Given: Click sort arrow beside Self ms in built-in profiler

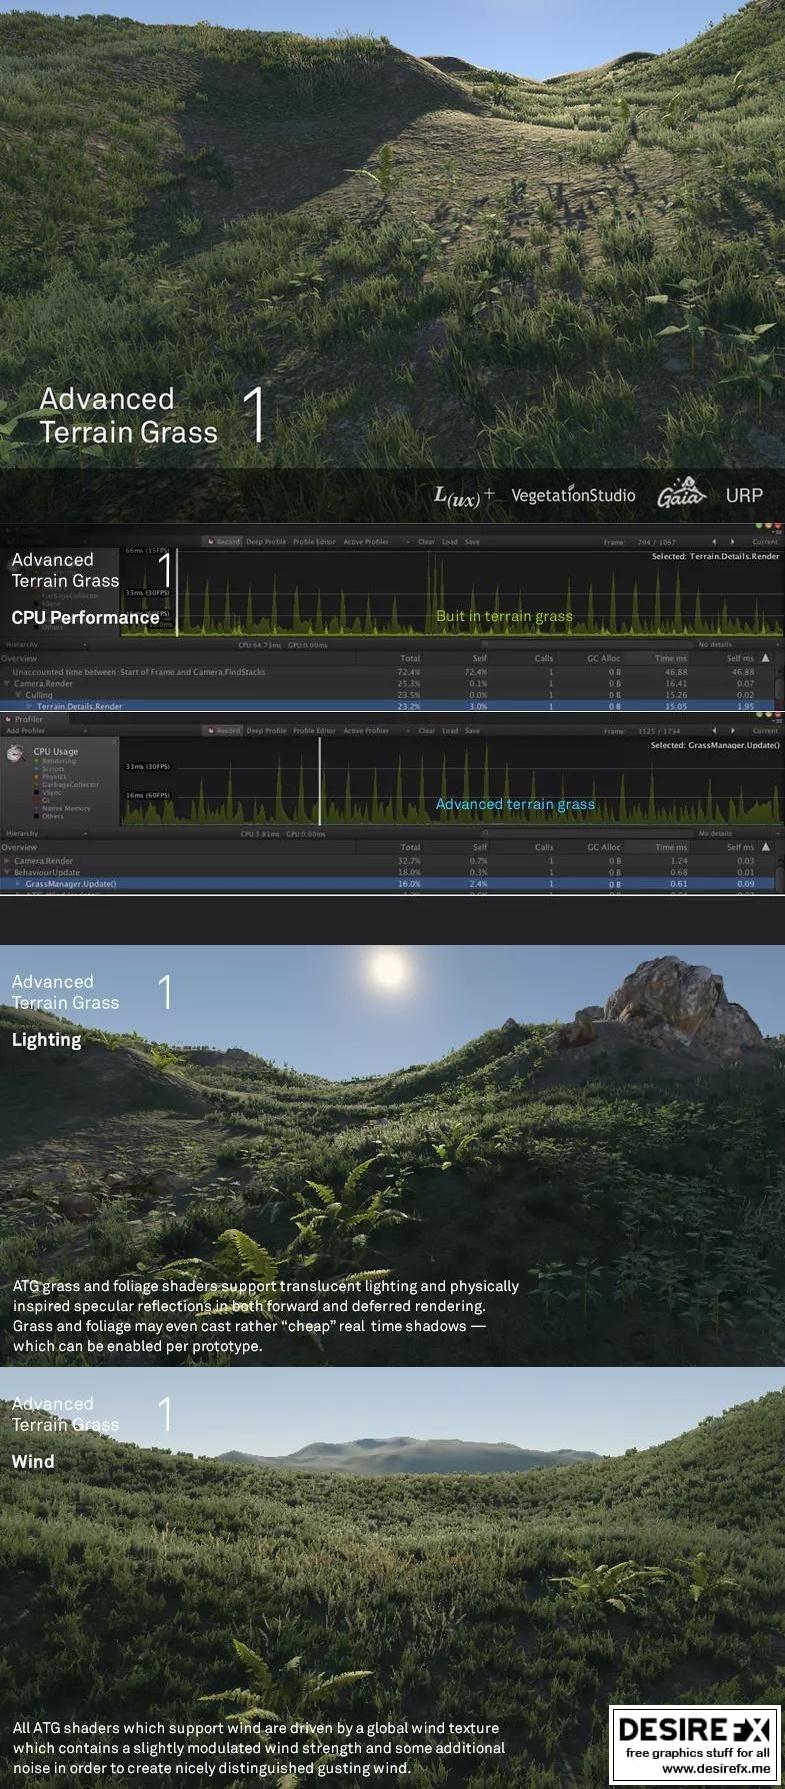Looking at the screenshot, I should pyautogui.click(x=765, y=658).
